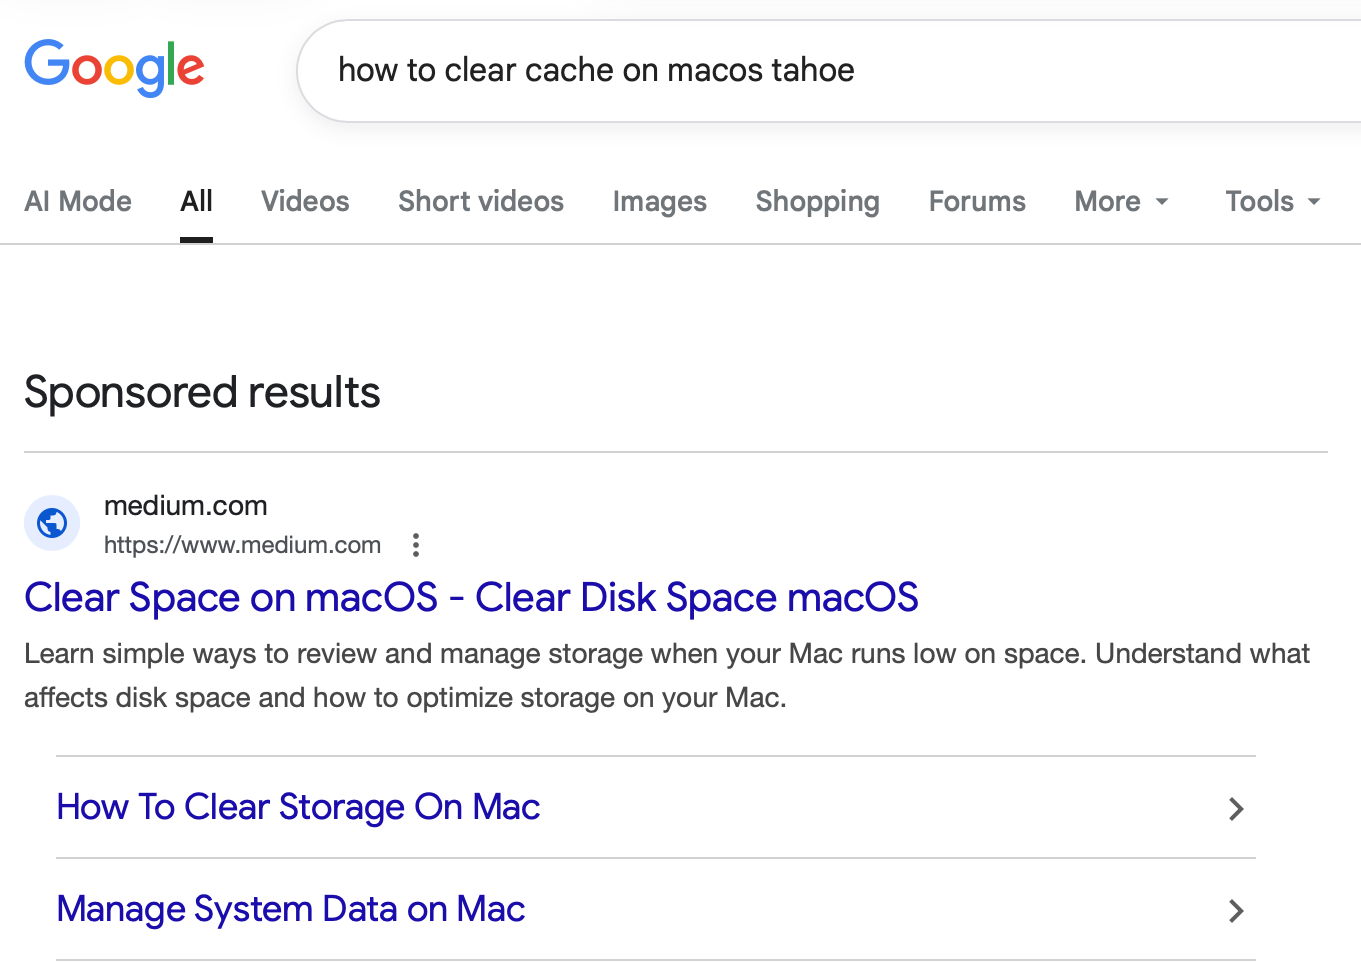Click the Google logo

pos(114,68)
